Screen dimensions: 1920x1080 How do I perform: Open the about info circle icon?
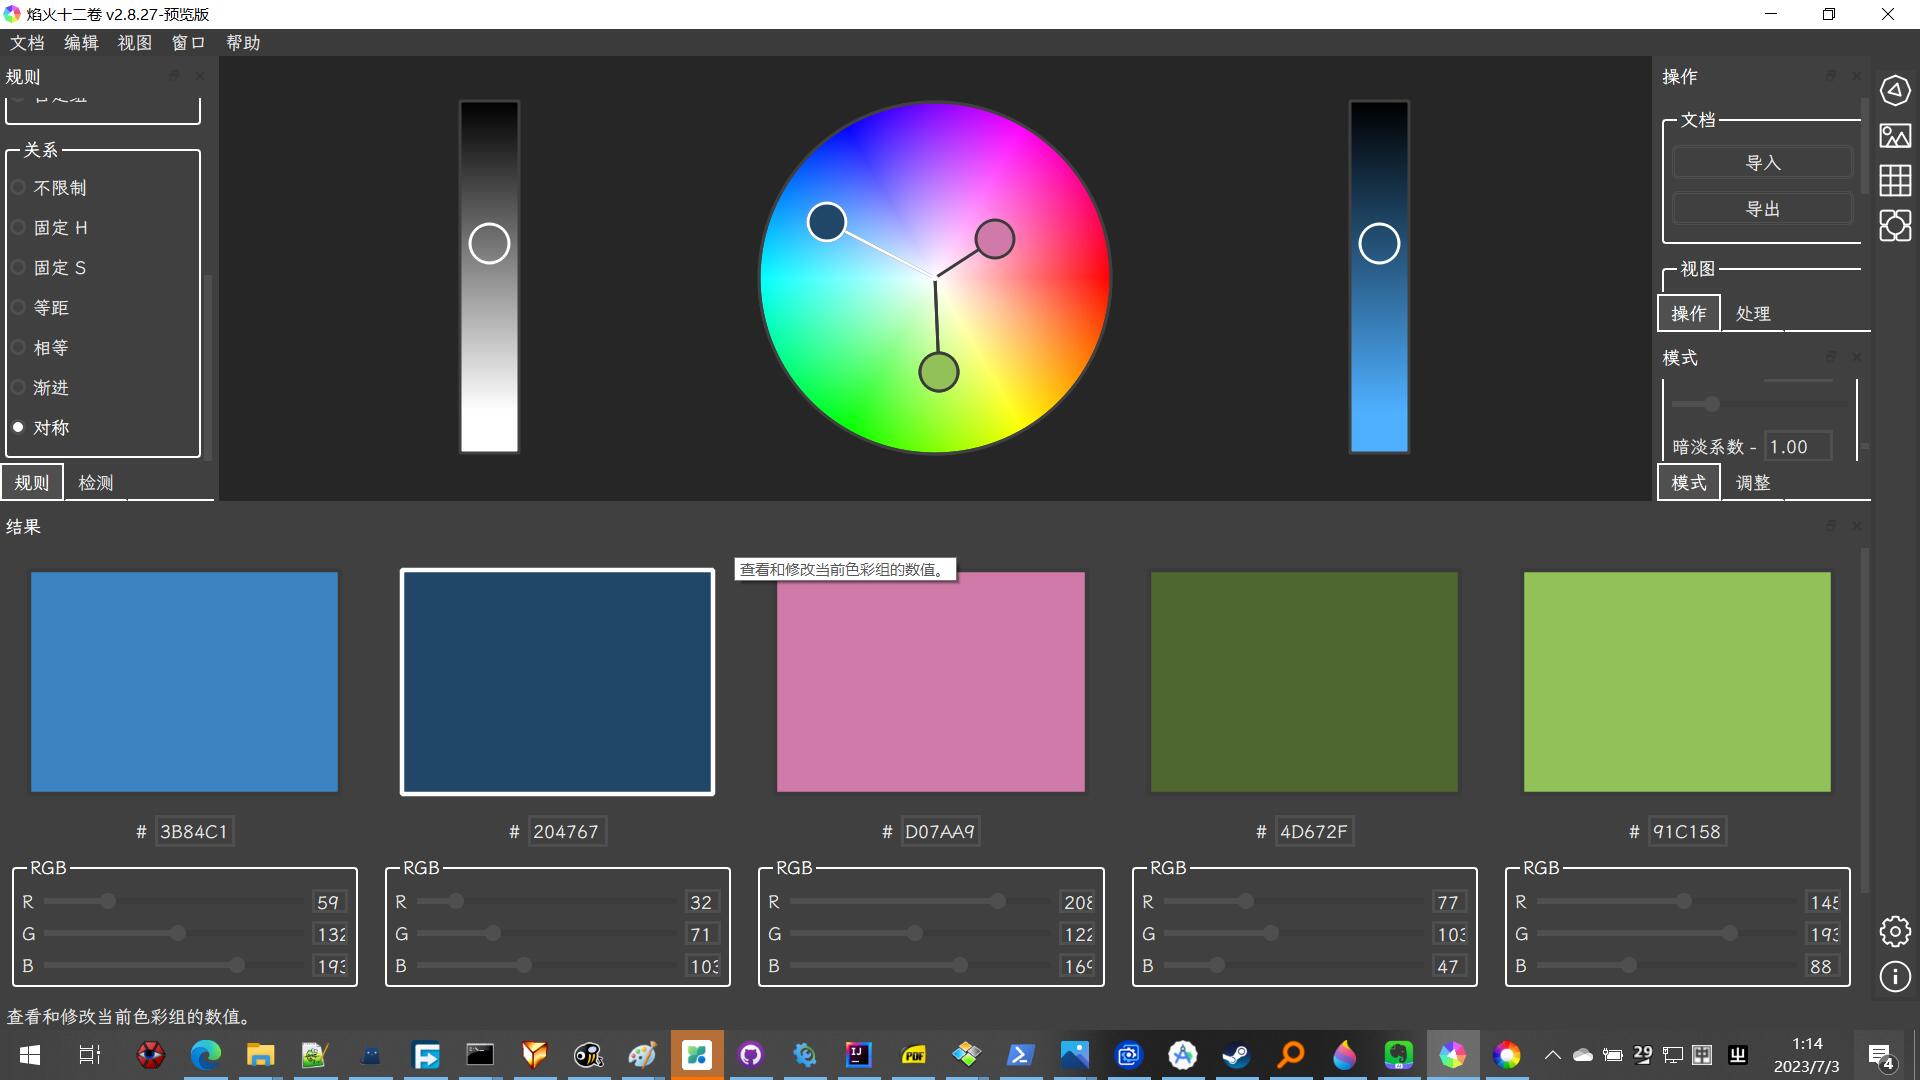pyautogui.click(x=1895, y=977)
